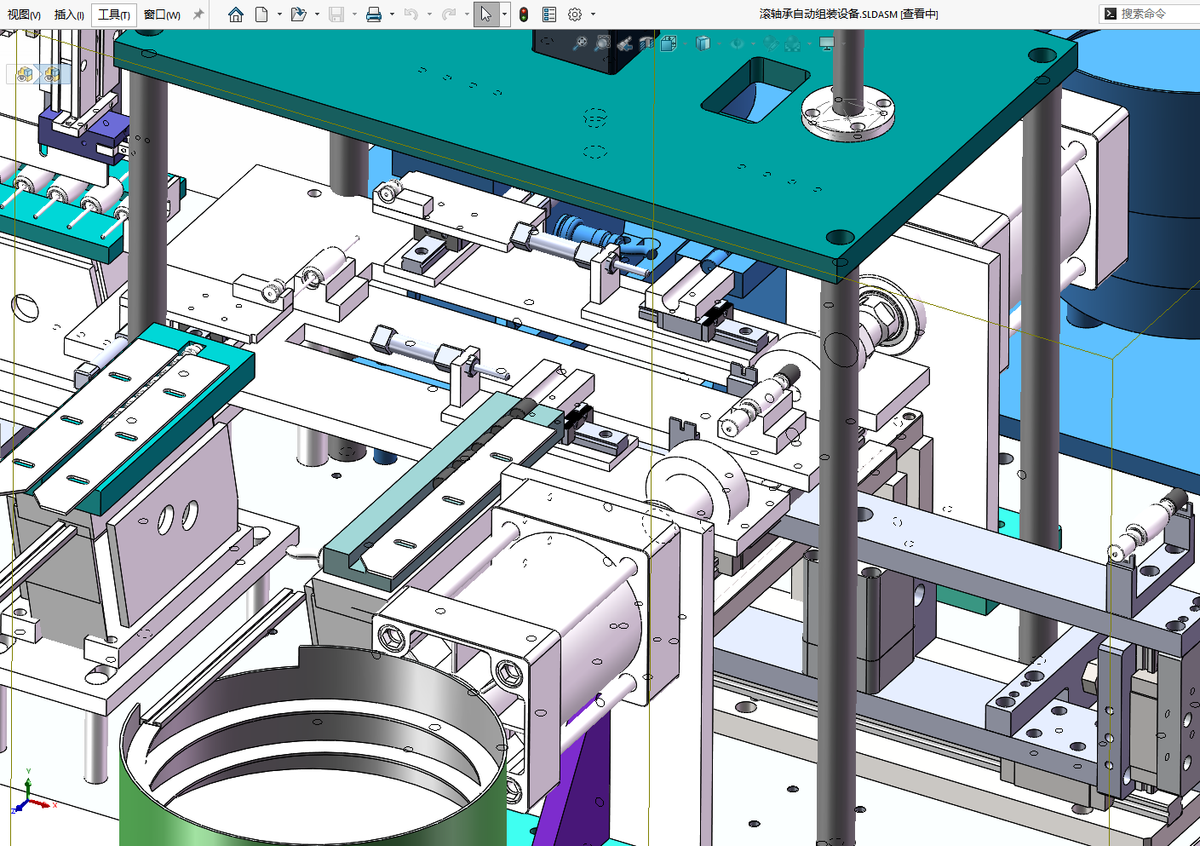The height and width of the screenshot is (846, 1200).
Task: Click the Save disk icon
Action: [336, 15]
